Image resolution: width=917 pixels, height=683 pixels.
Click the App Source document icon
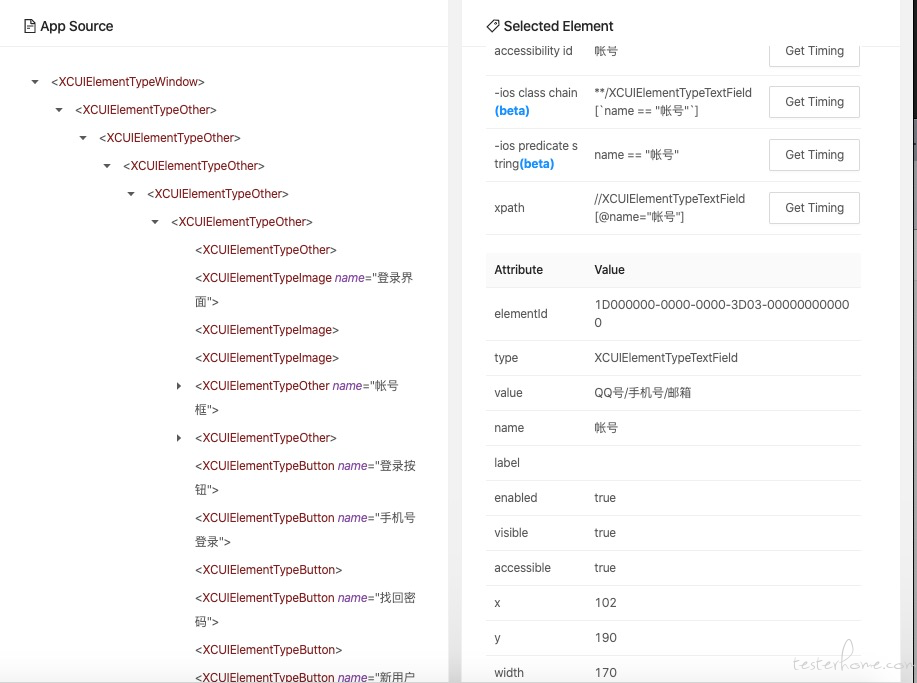click(30, 26)
